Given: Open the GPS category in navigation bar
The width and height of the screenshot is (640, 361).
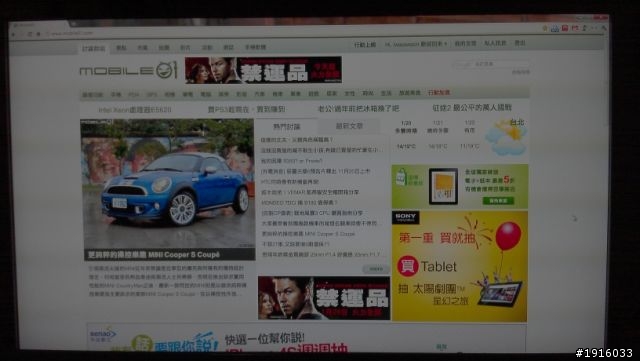Looking at the screenshot, I should [151, 95].
